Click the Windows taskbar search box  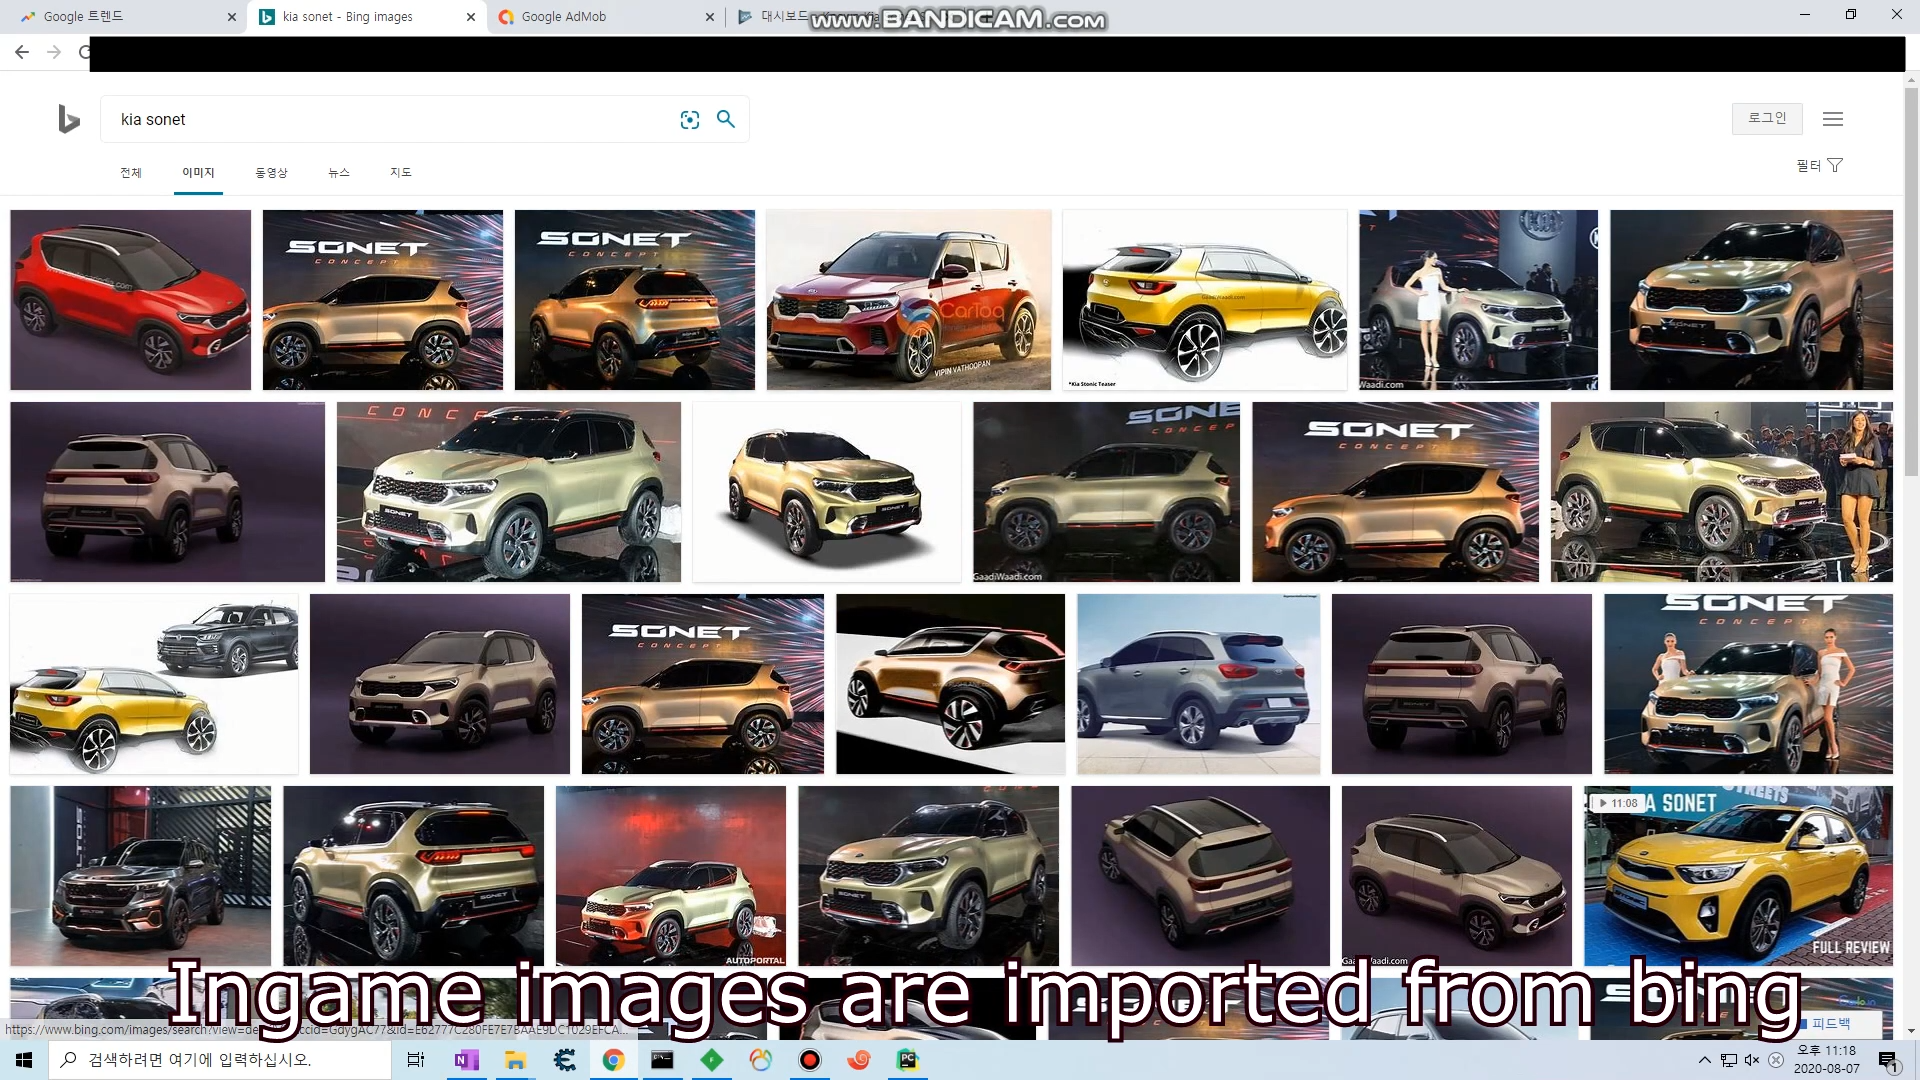click(x=220, y=1059)
